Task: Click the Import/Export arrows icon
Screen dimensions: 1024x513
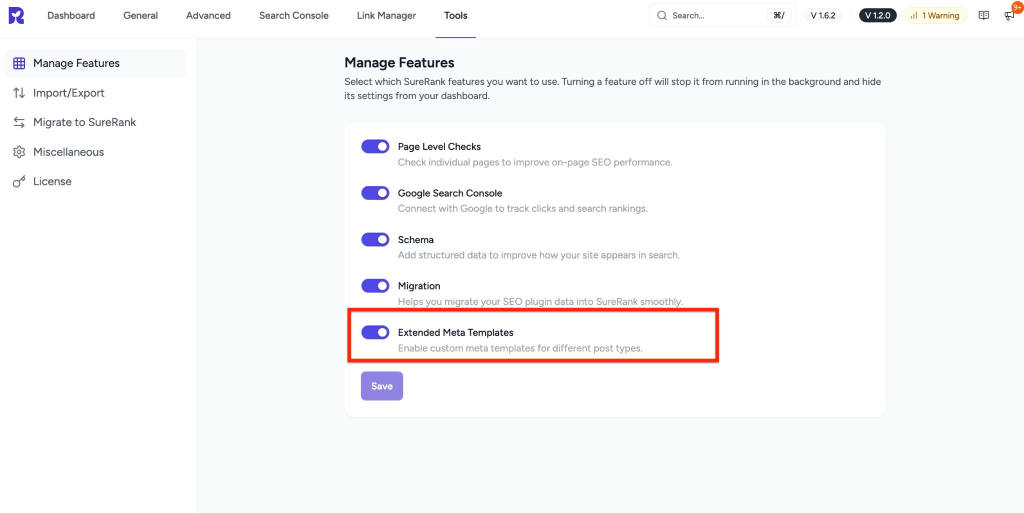Action: [19, 93]
